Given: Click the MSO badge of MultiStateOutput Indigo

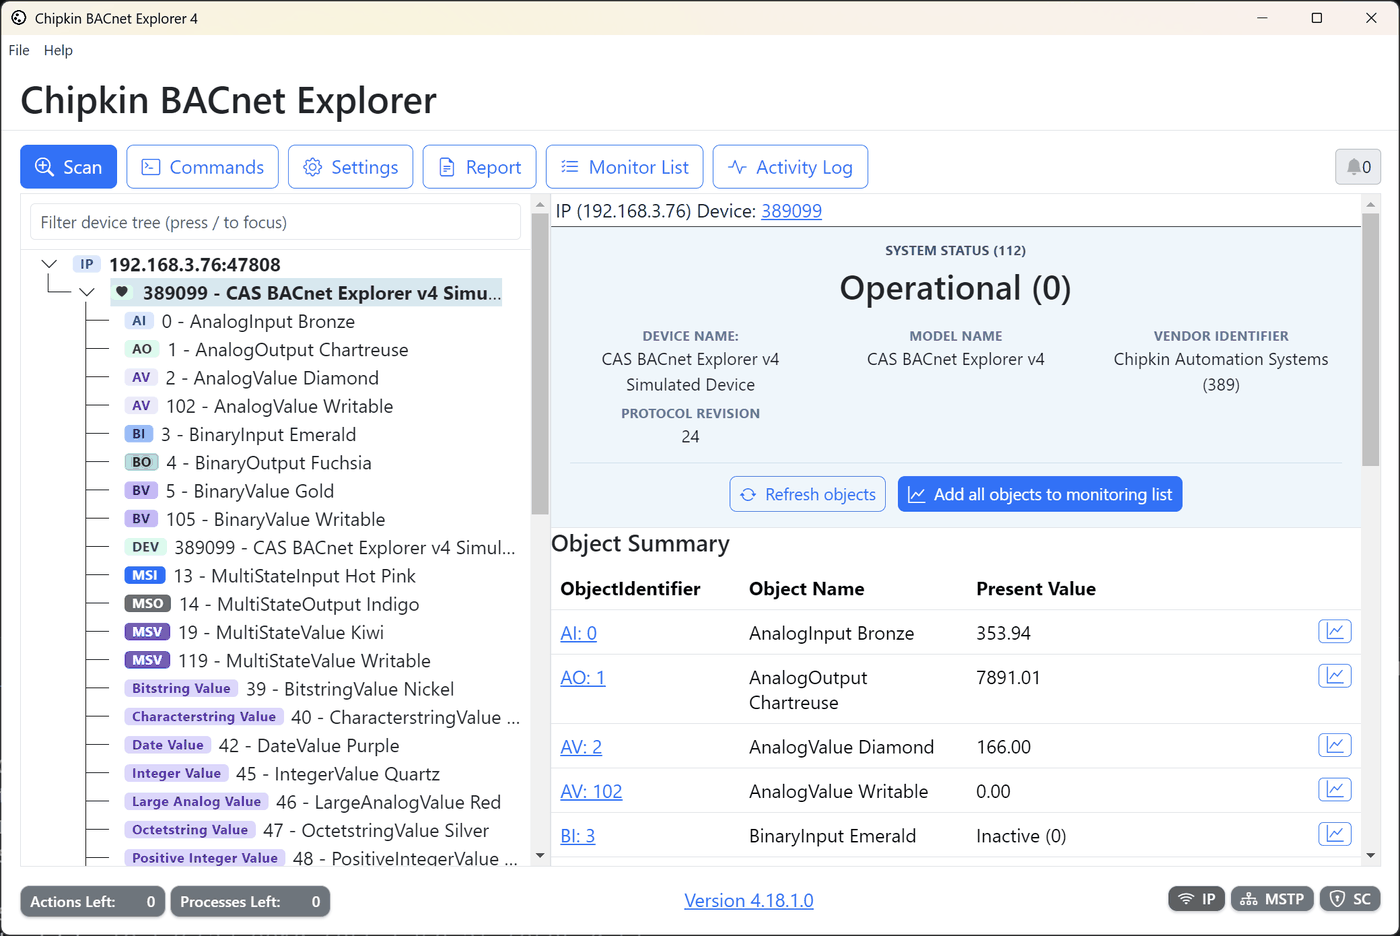Looking at the screenshot, I should 148,603.
